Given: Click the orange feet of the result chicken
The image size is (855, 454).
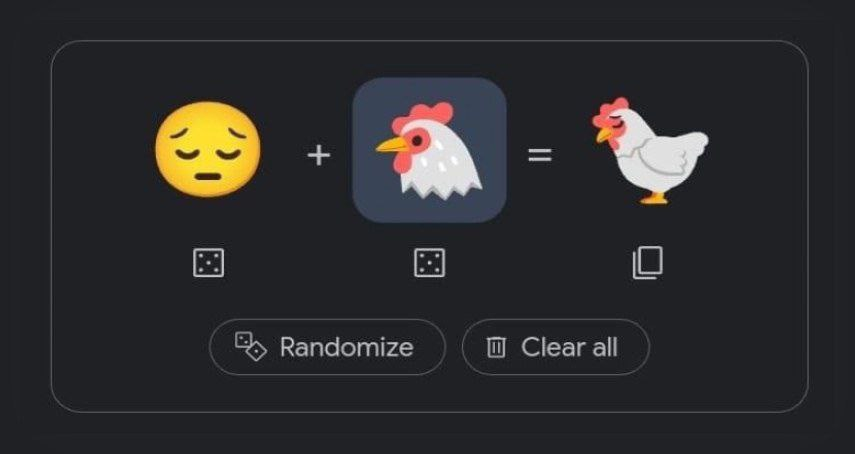Looking at the screenshot, I should point(652,197).
